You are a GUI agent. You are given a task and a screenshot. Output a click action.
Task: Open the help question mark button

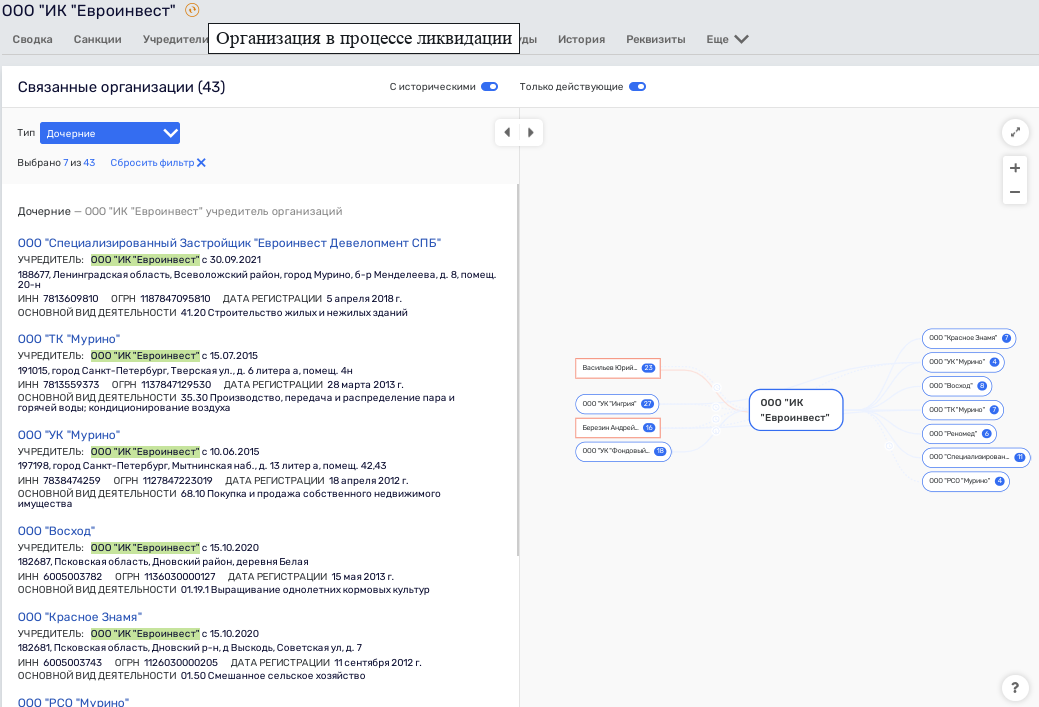[1014, 688]
